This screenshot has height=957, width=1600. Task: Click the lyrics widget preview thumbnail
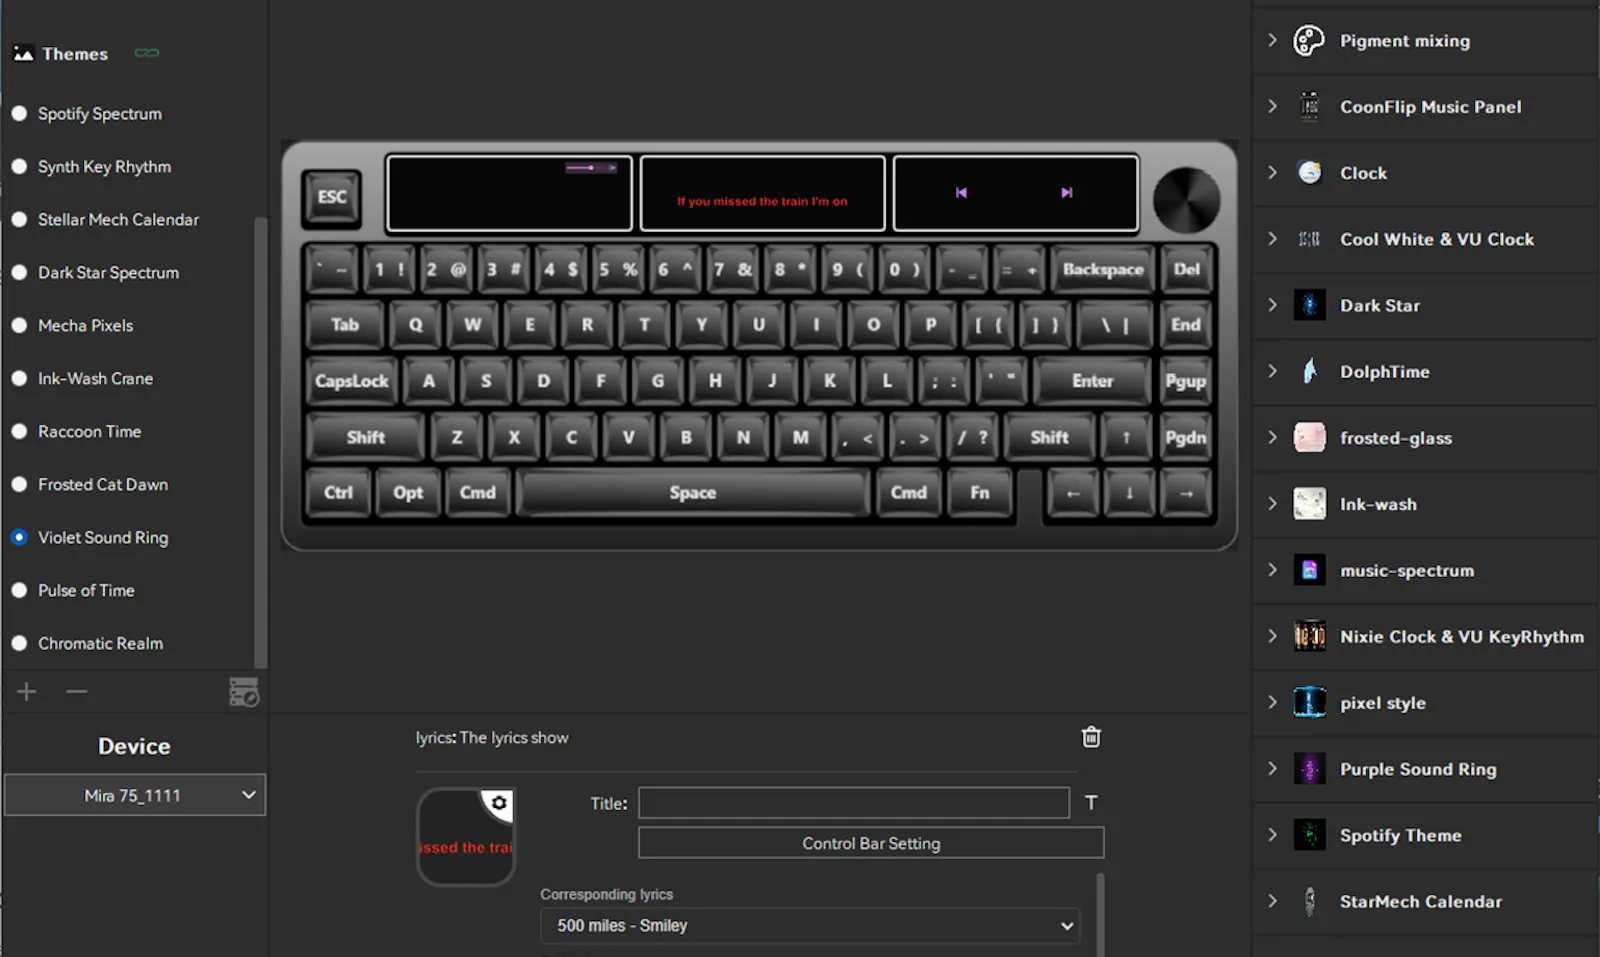point(466,837)
